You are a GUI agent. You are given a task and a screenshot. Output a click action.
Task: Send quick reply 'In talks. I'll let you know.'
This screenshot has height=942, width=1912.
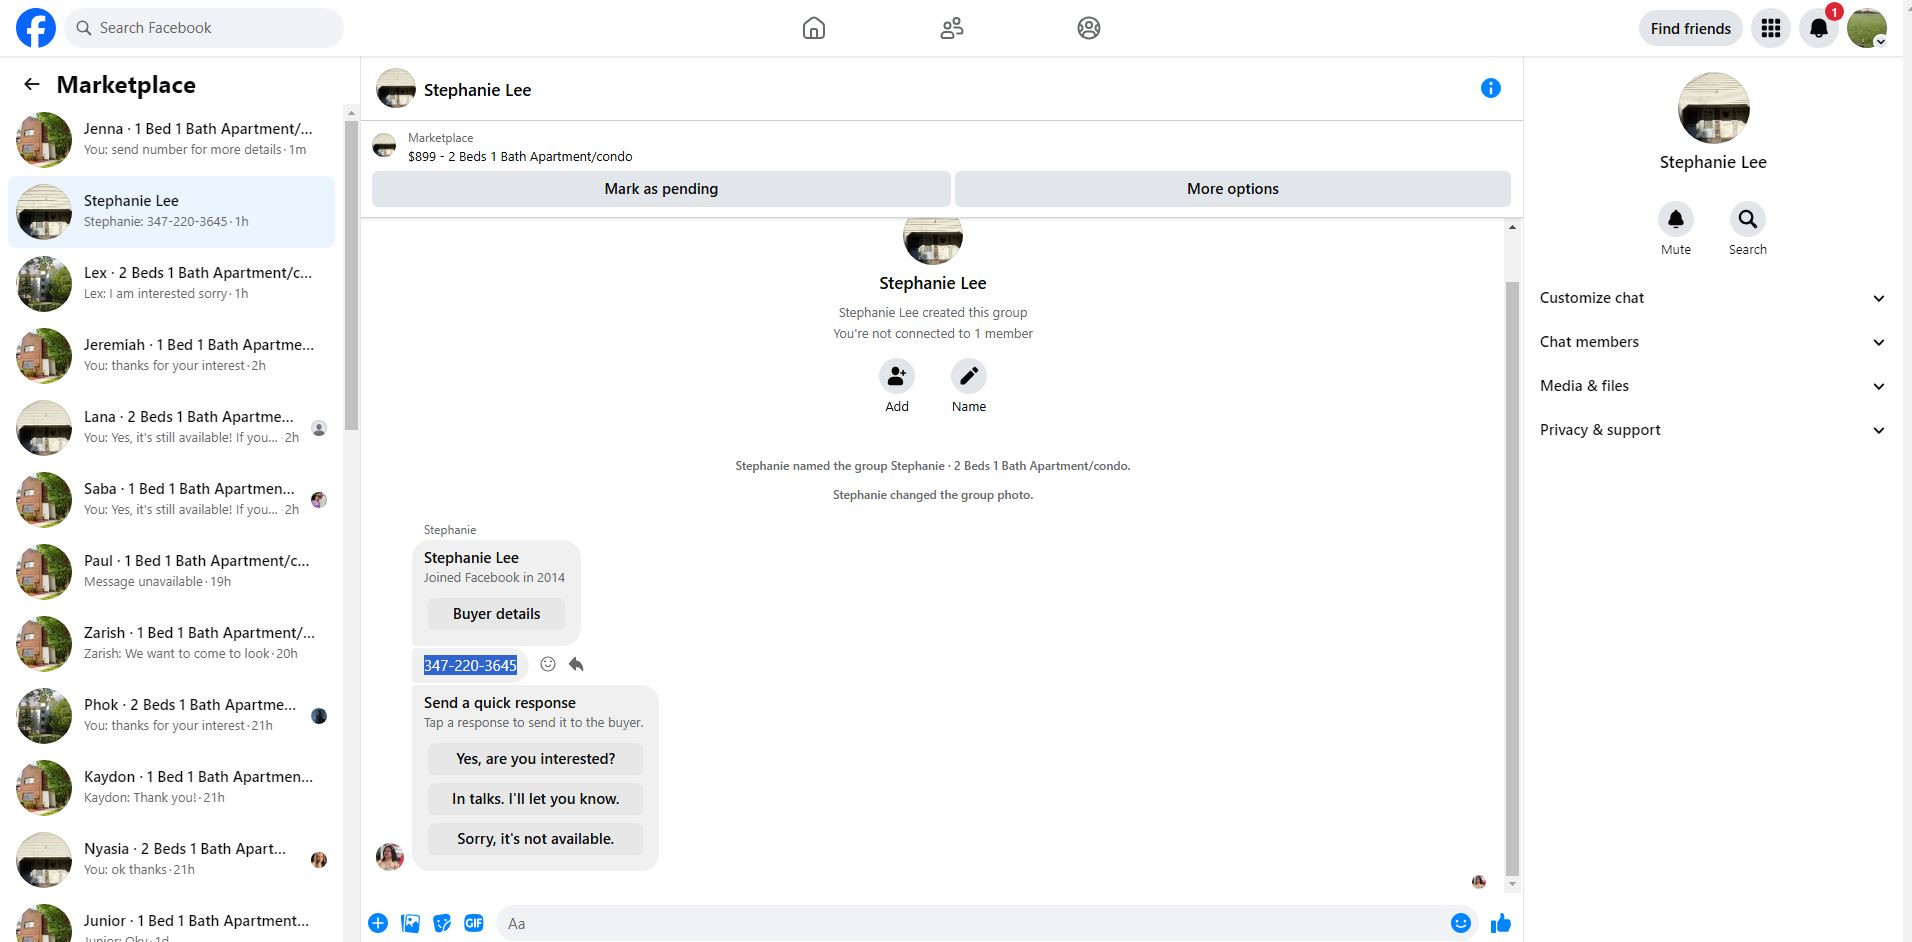pyautogui.click(x=535, y=799)
